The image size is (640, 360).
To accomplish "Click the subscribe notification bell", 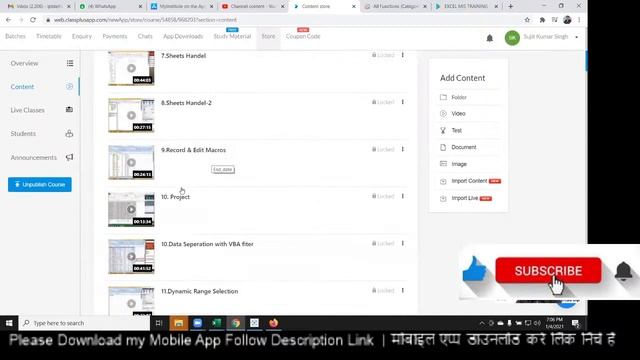I will pos(624,271).
